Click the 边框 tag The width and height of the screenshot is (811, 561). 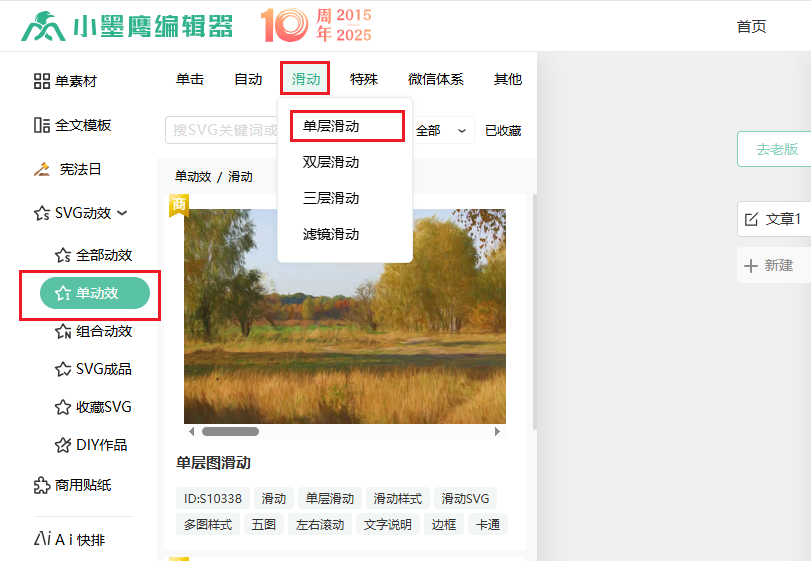[444, 524]
